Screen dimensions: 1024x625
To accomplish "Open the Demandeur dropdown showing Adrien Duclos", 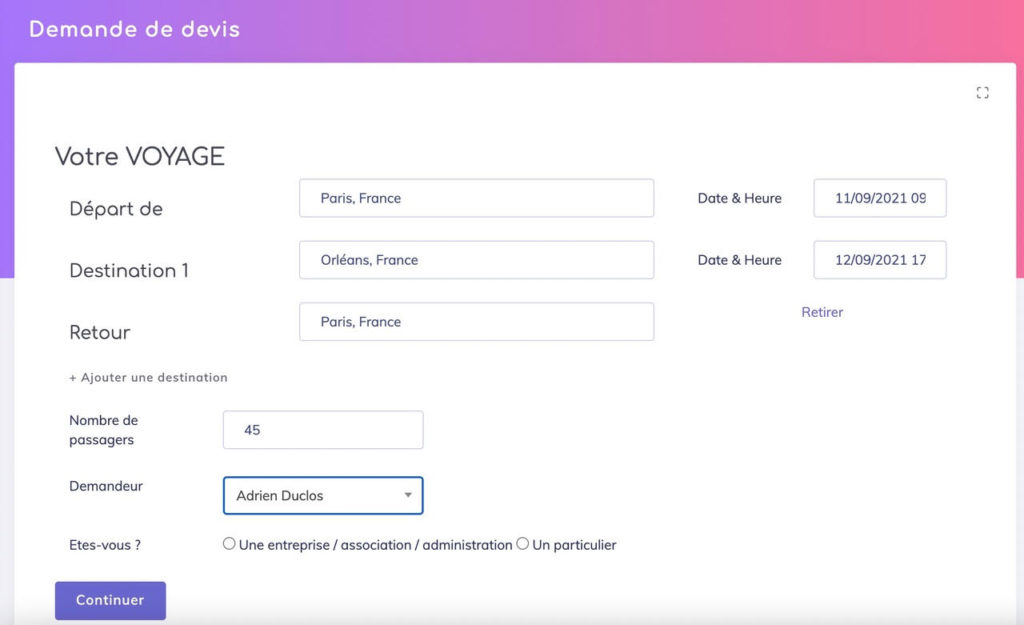I will [x=323, y=496].
